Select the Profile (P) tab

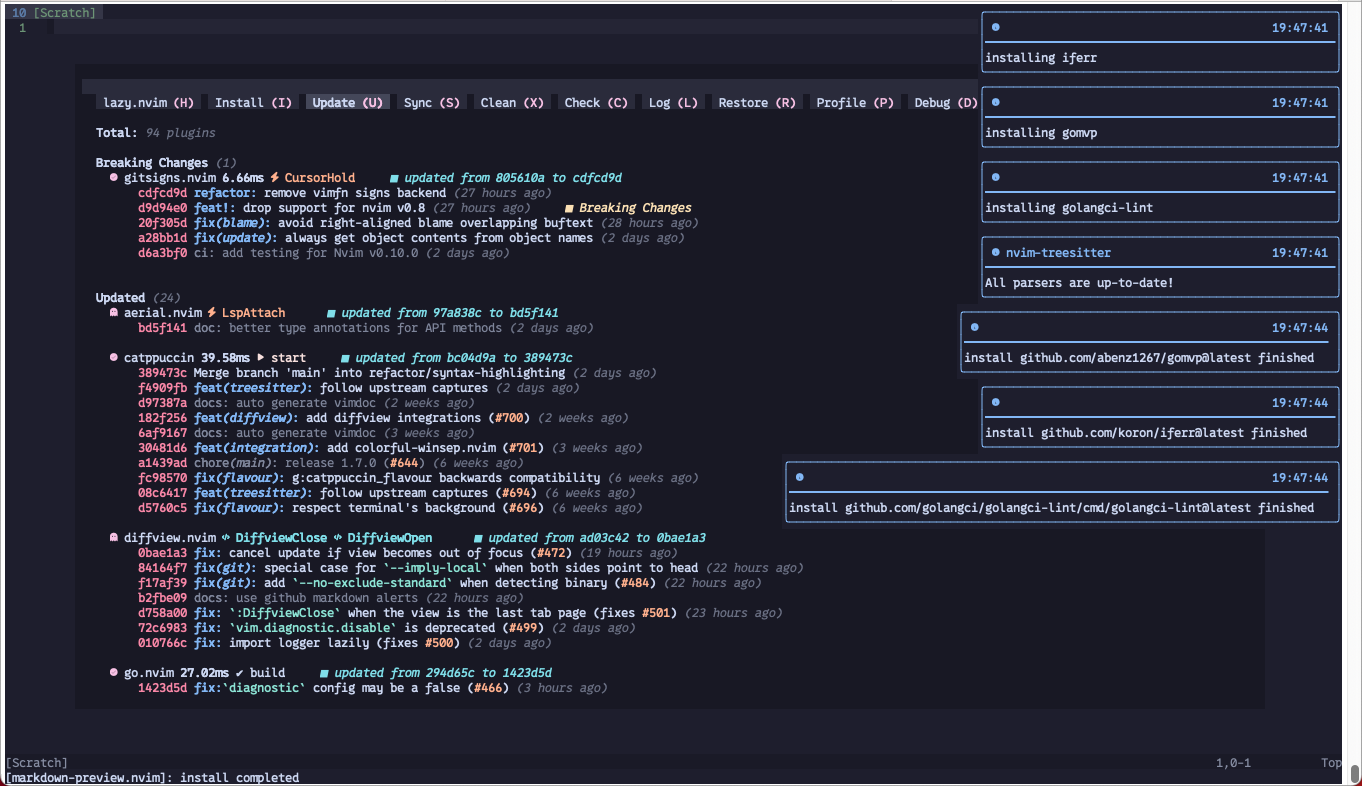pos(855,102)
